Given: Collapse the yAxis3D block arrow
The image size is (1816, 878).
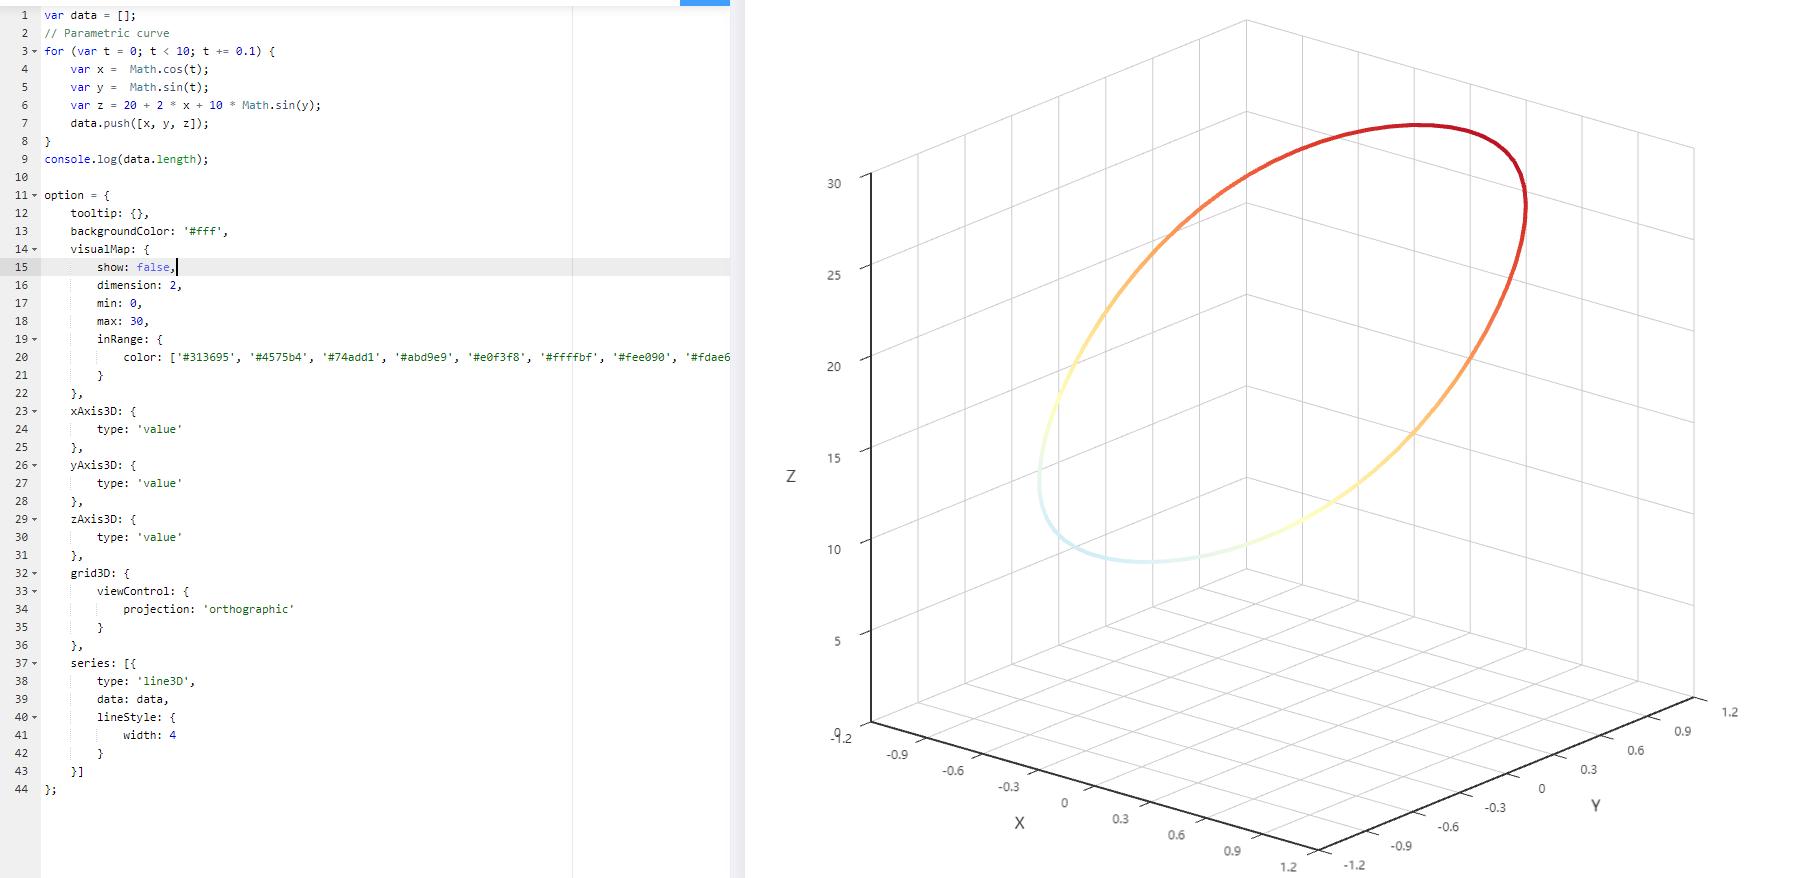Looking at the screenshot, I should click(x=34, y=465).
